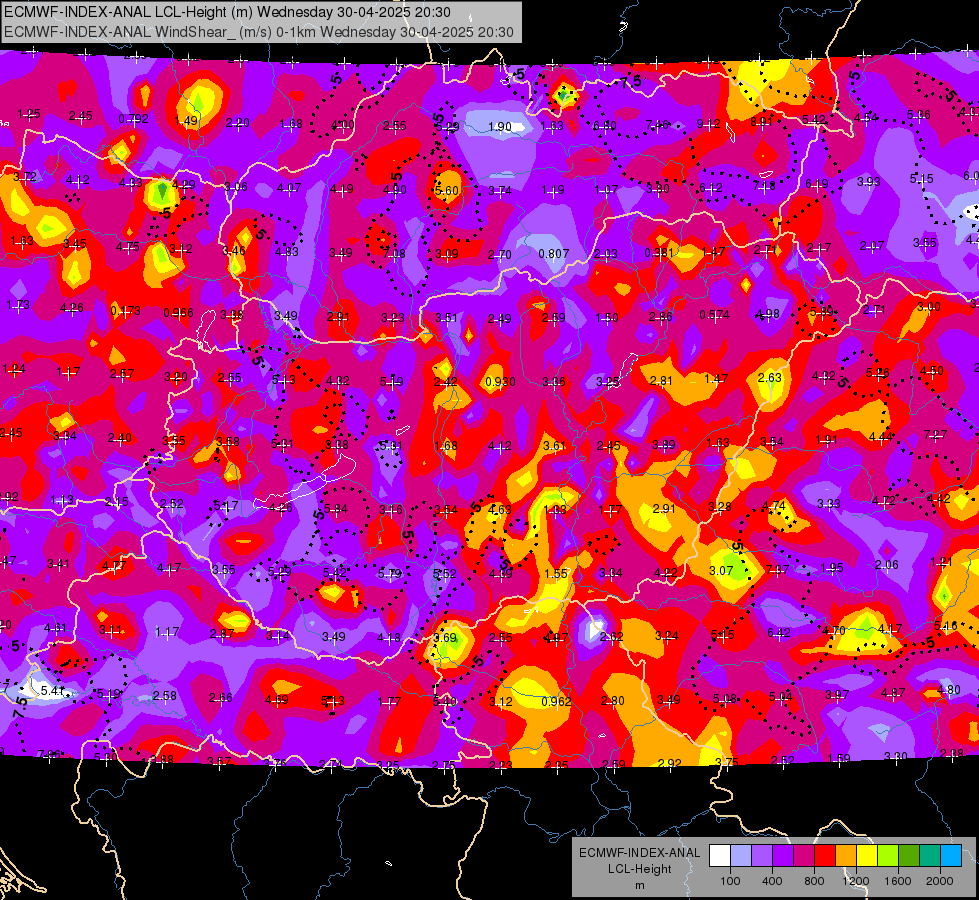Click the grid value 0.930
Screen dimensions: 979x900
500,381
